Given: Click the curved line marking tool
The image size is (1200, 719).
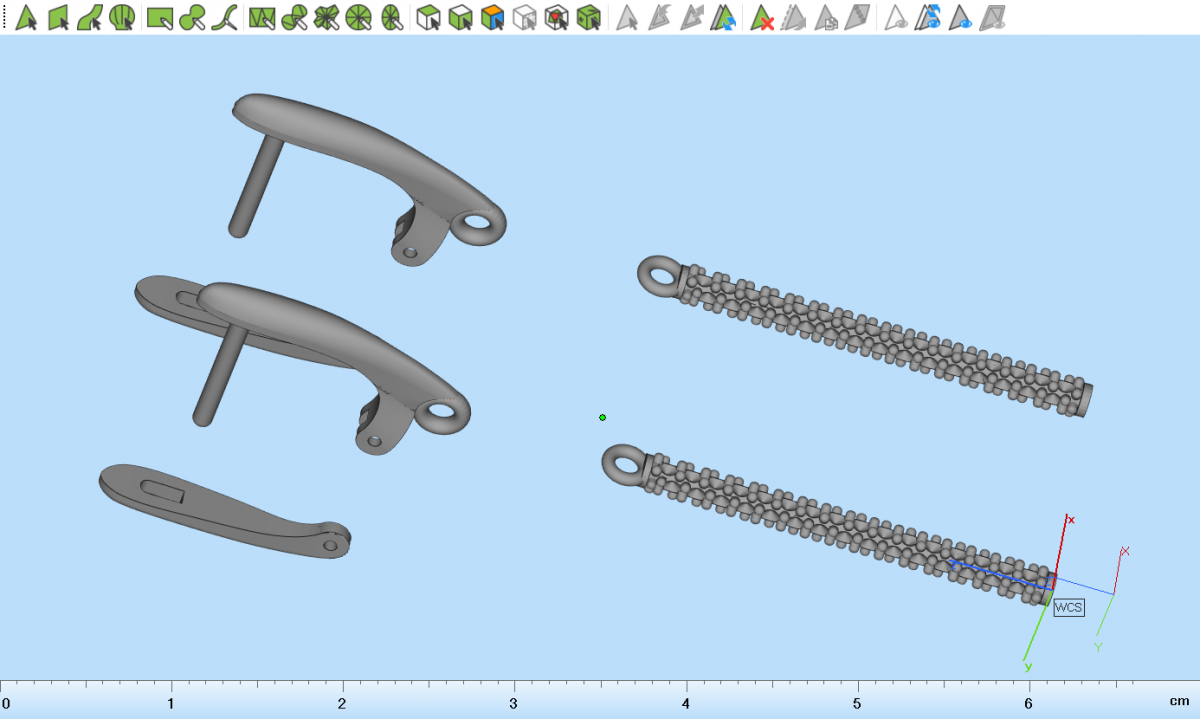Looking at the screenshot, I should [225, 17].
